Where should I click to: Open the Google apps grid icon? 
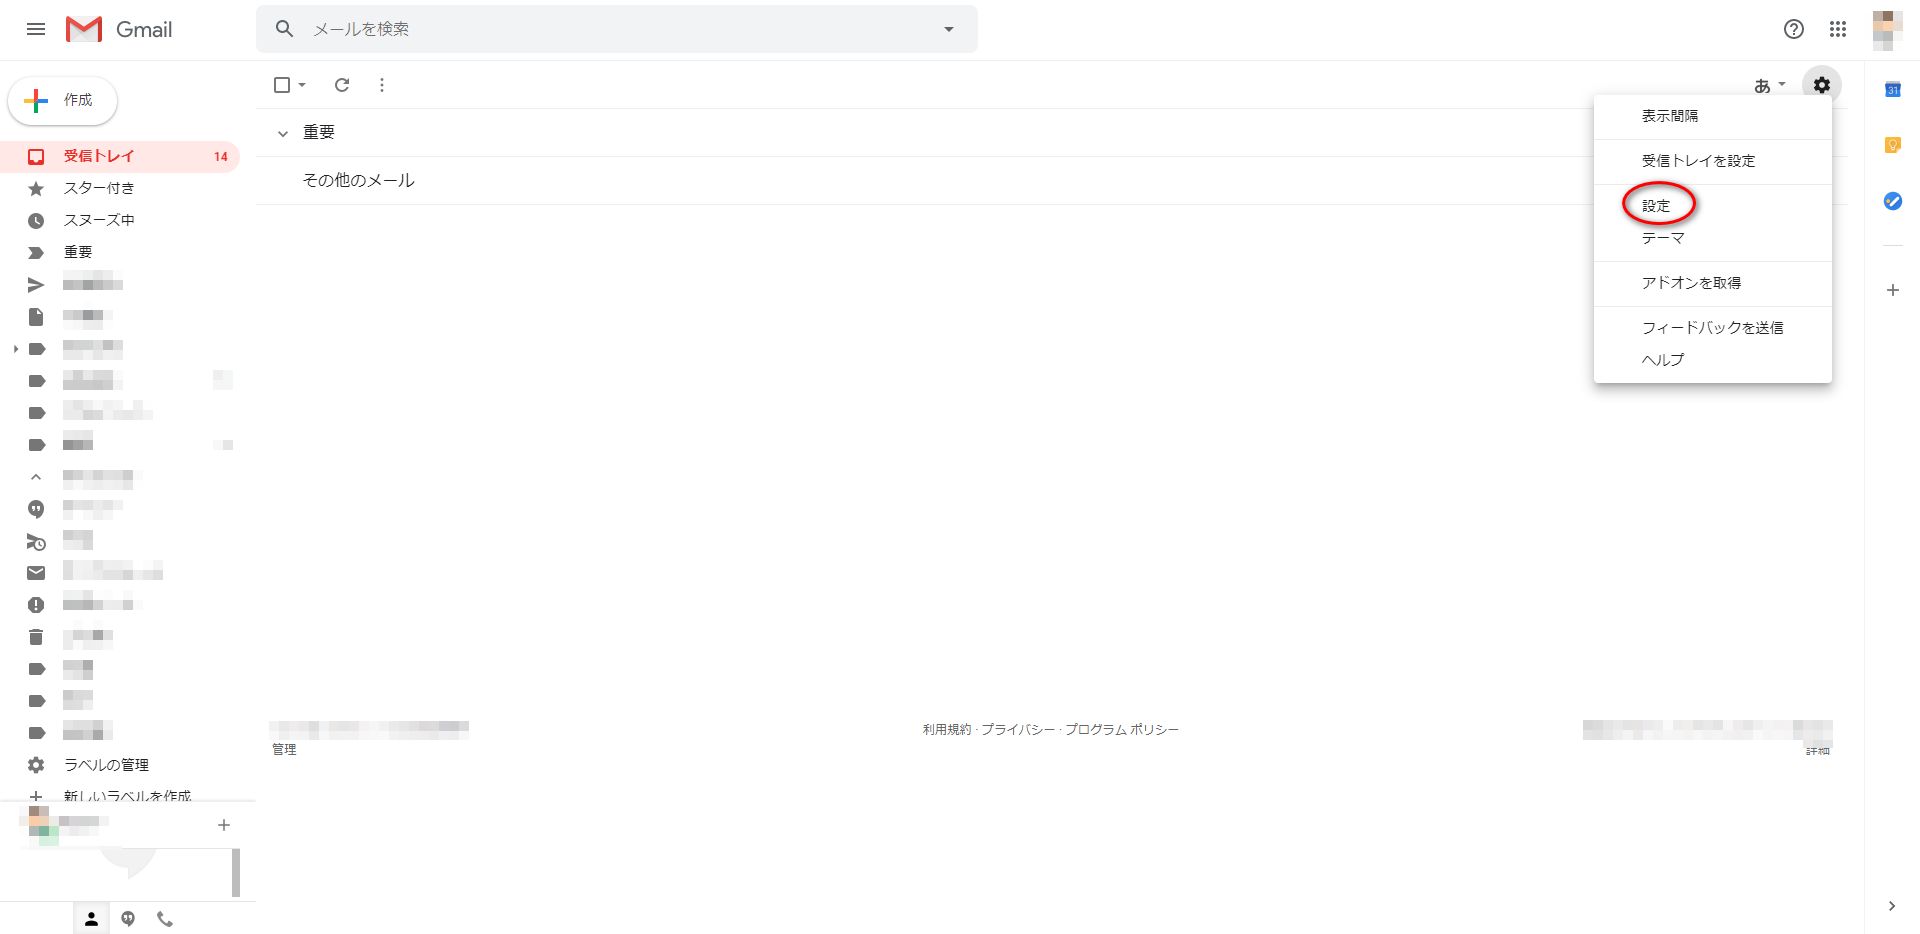click(x=1837, y=29)
